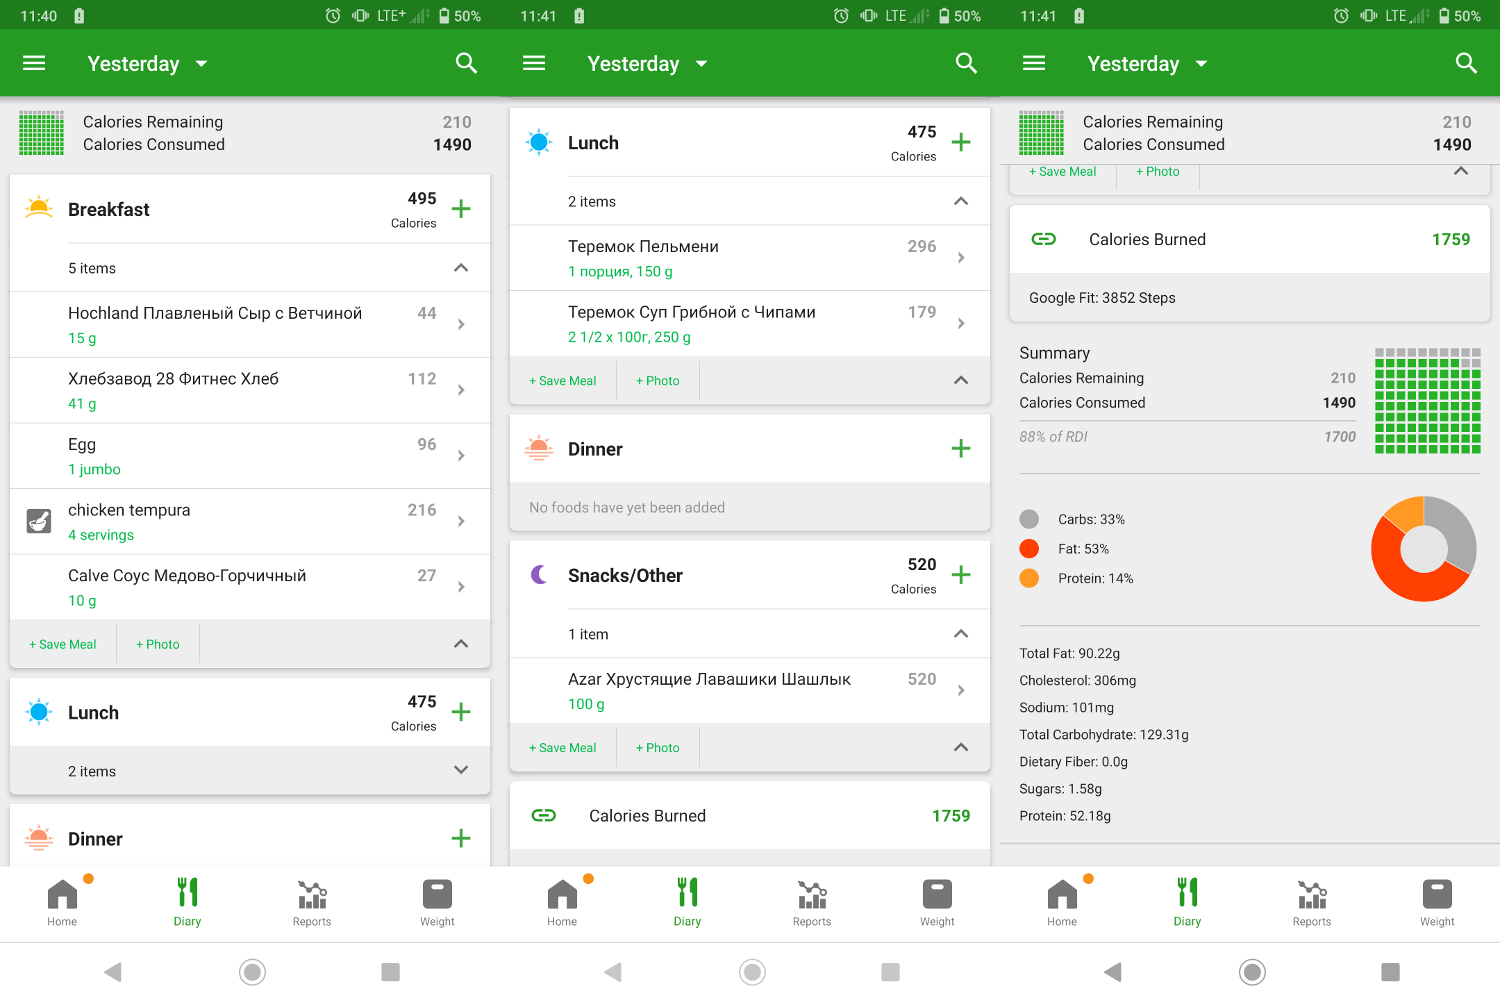Open Хлебзавод 28 Фитнес Хлеб entry
The height and width of the screenshot is (1000, 1500).
[250, 390]
